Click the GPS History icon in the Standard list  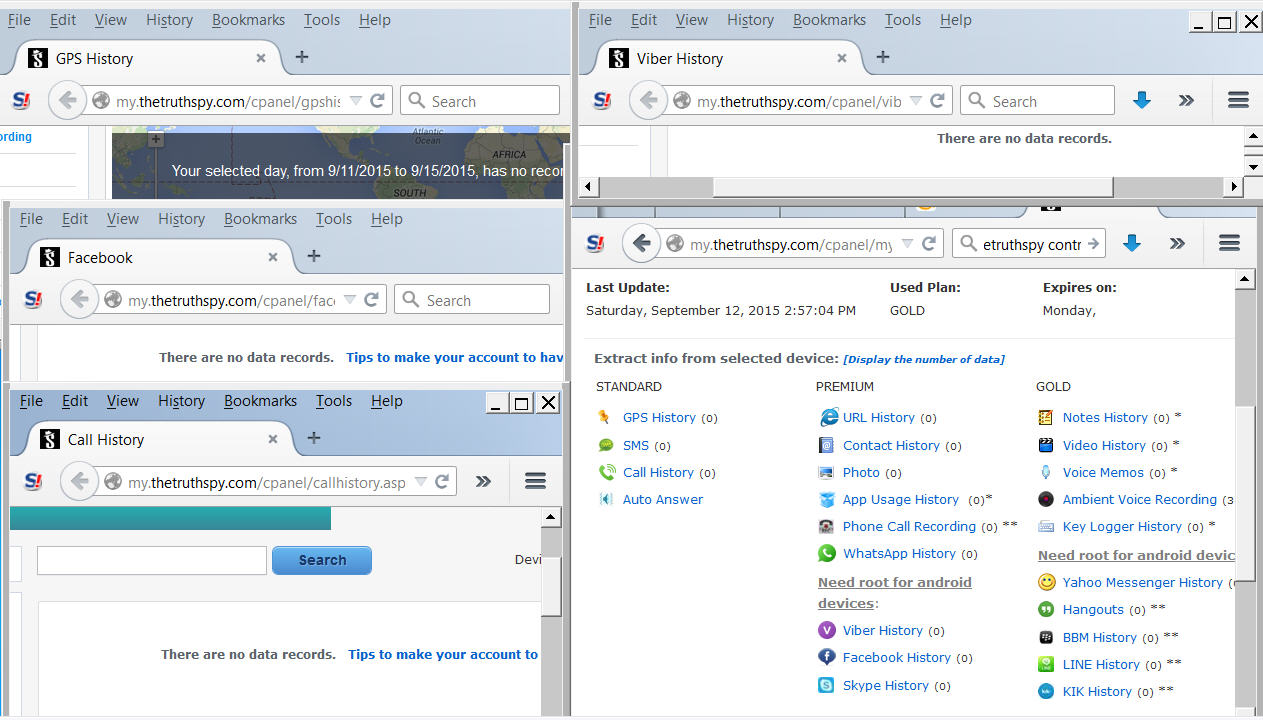(x=604, y=417)
